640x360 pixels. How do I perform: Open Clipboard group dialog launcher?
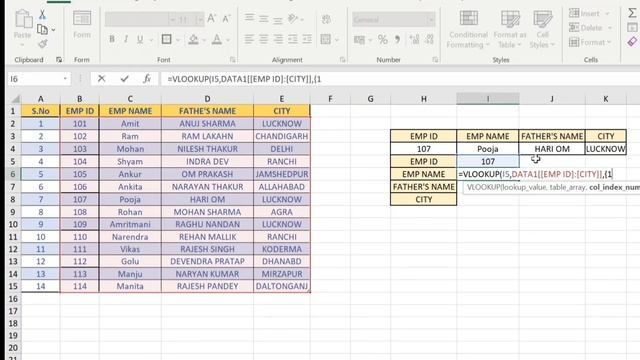(59, 60)
